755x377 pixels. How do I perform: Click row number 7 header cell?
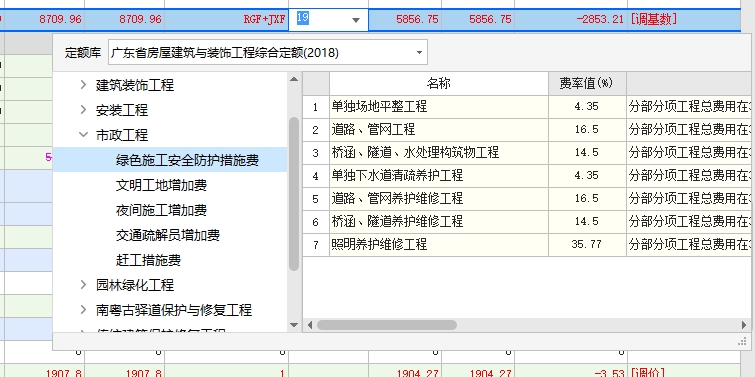click(316, 245)
